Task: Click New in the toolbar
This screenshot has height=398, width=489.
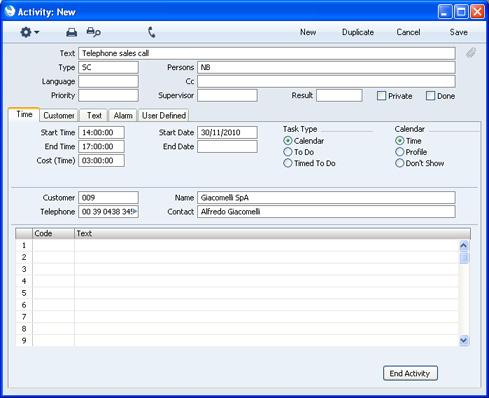Action: click(308, 32)
